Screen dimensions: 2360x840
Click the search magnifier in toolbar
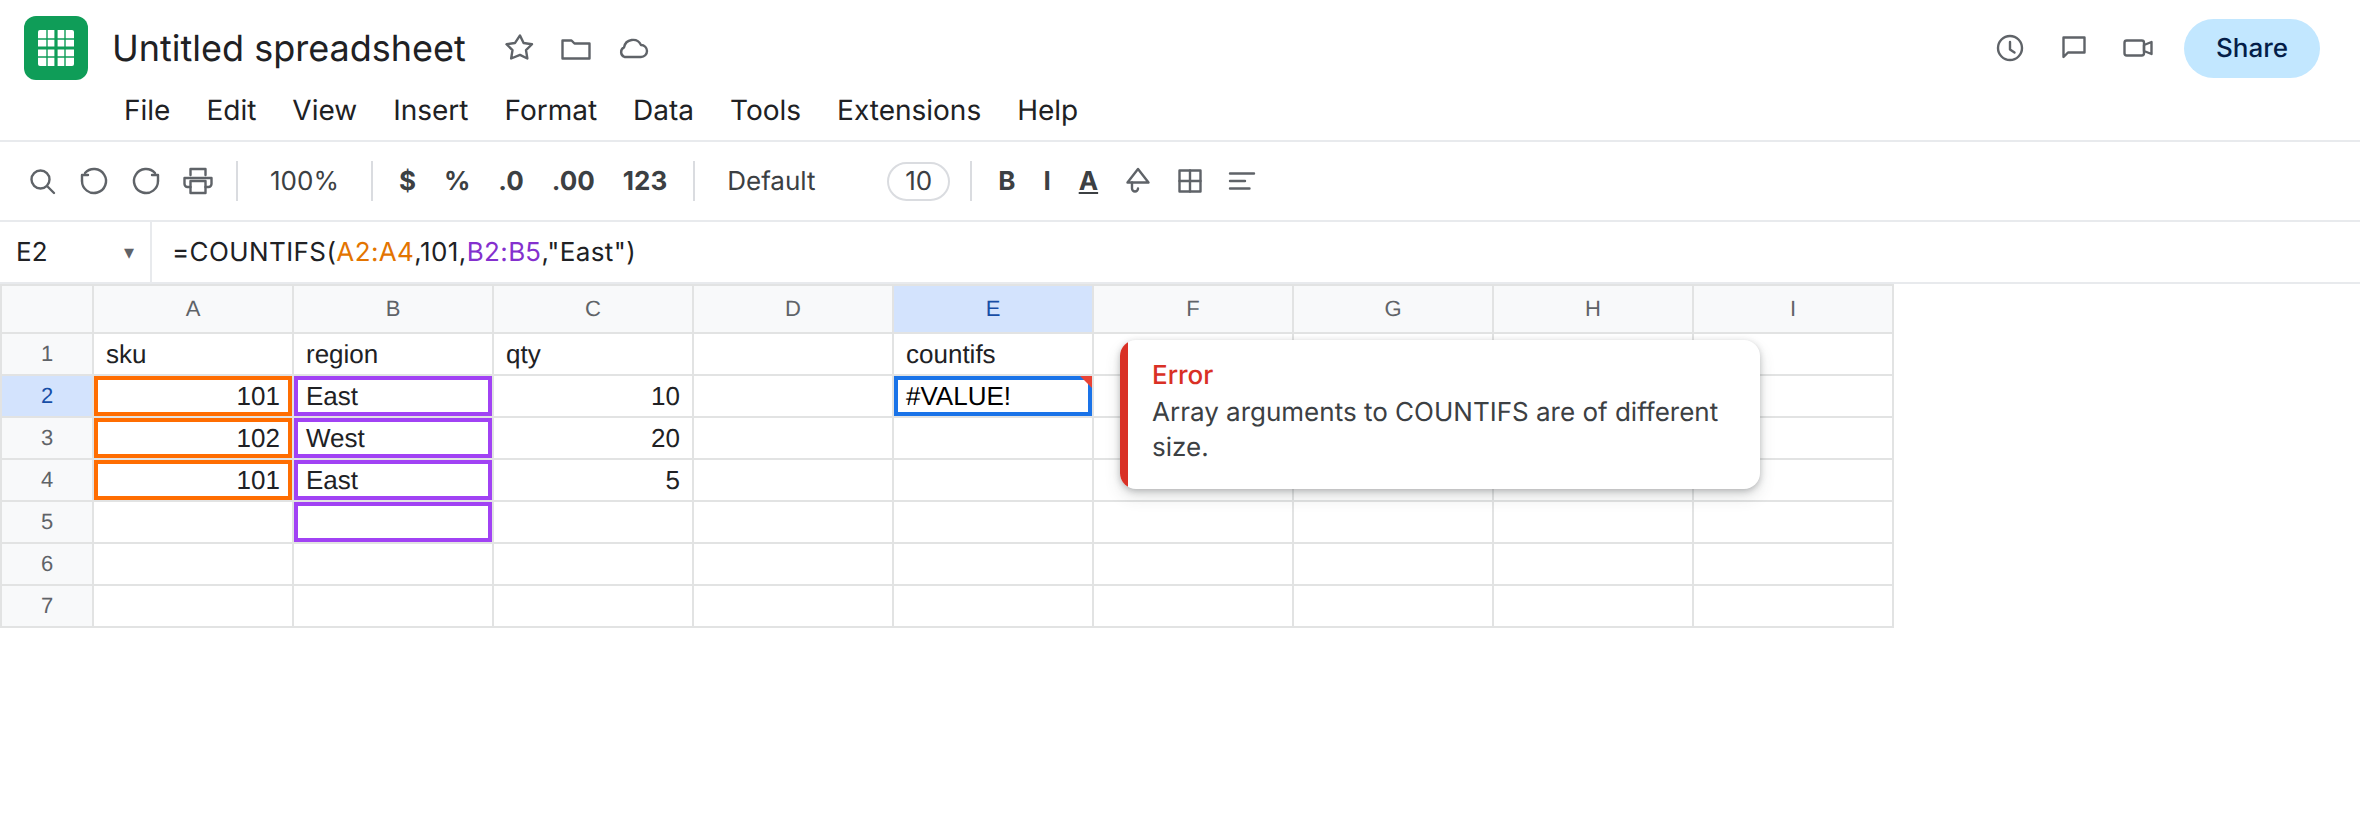click(x=42, y=181)
